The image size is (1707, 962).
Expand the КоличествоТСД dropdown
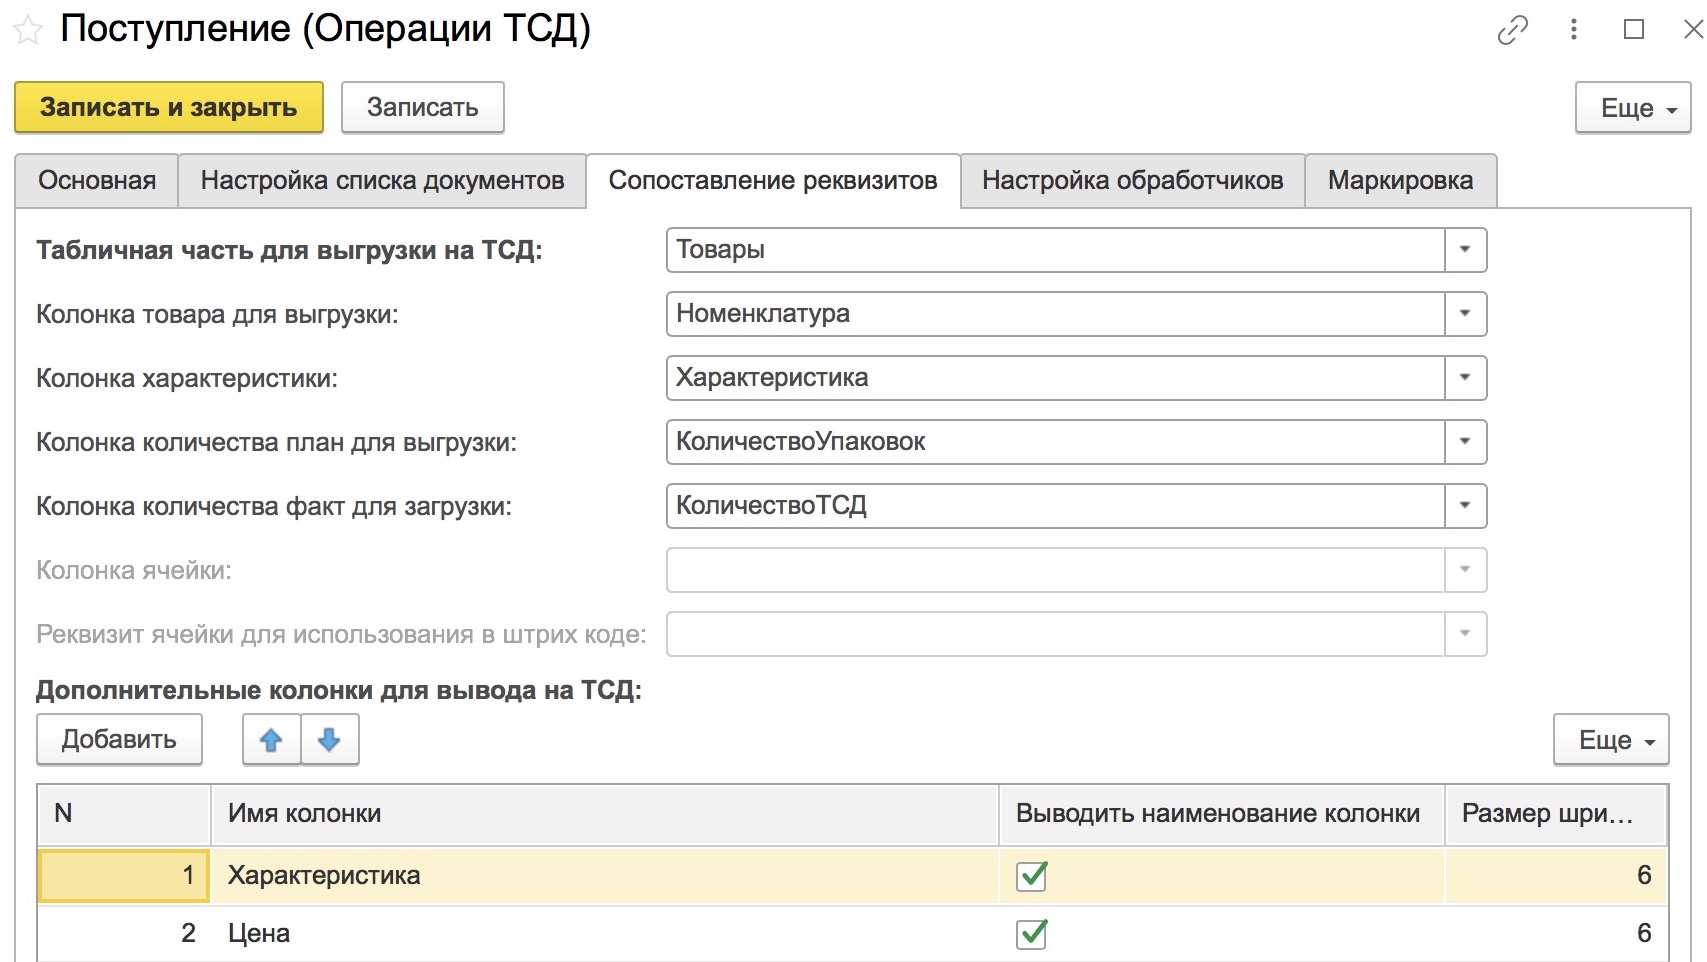1465,506
